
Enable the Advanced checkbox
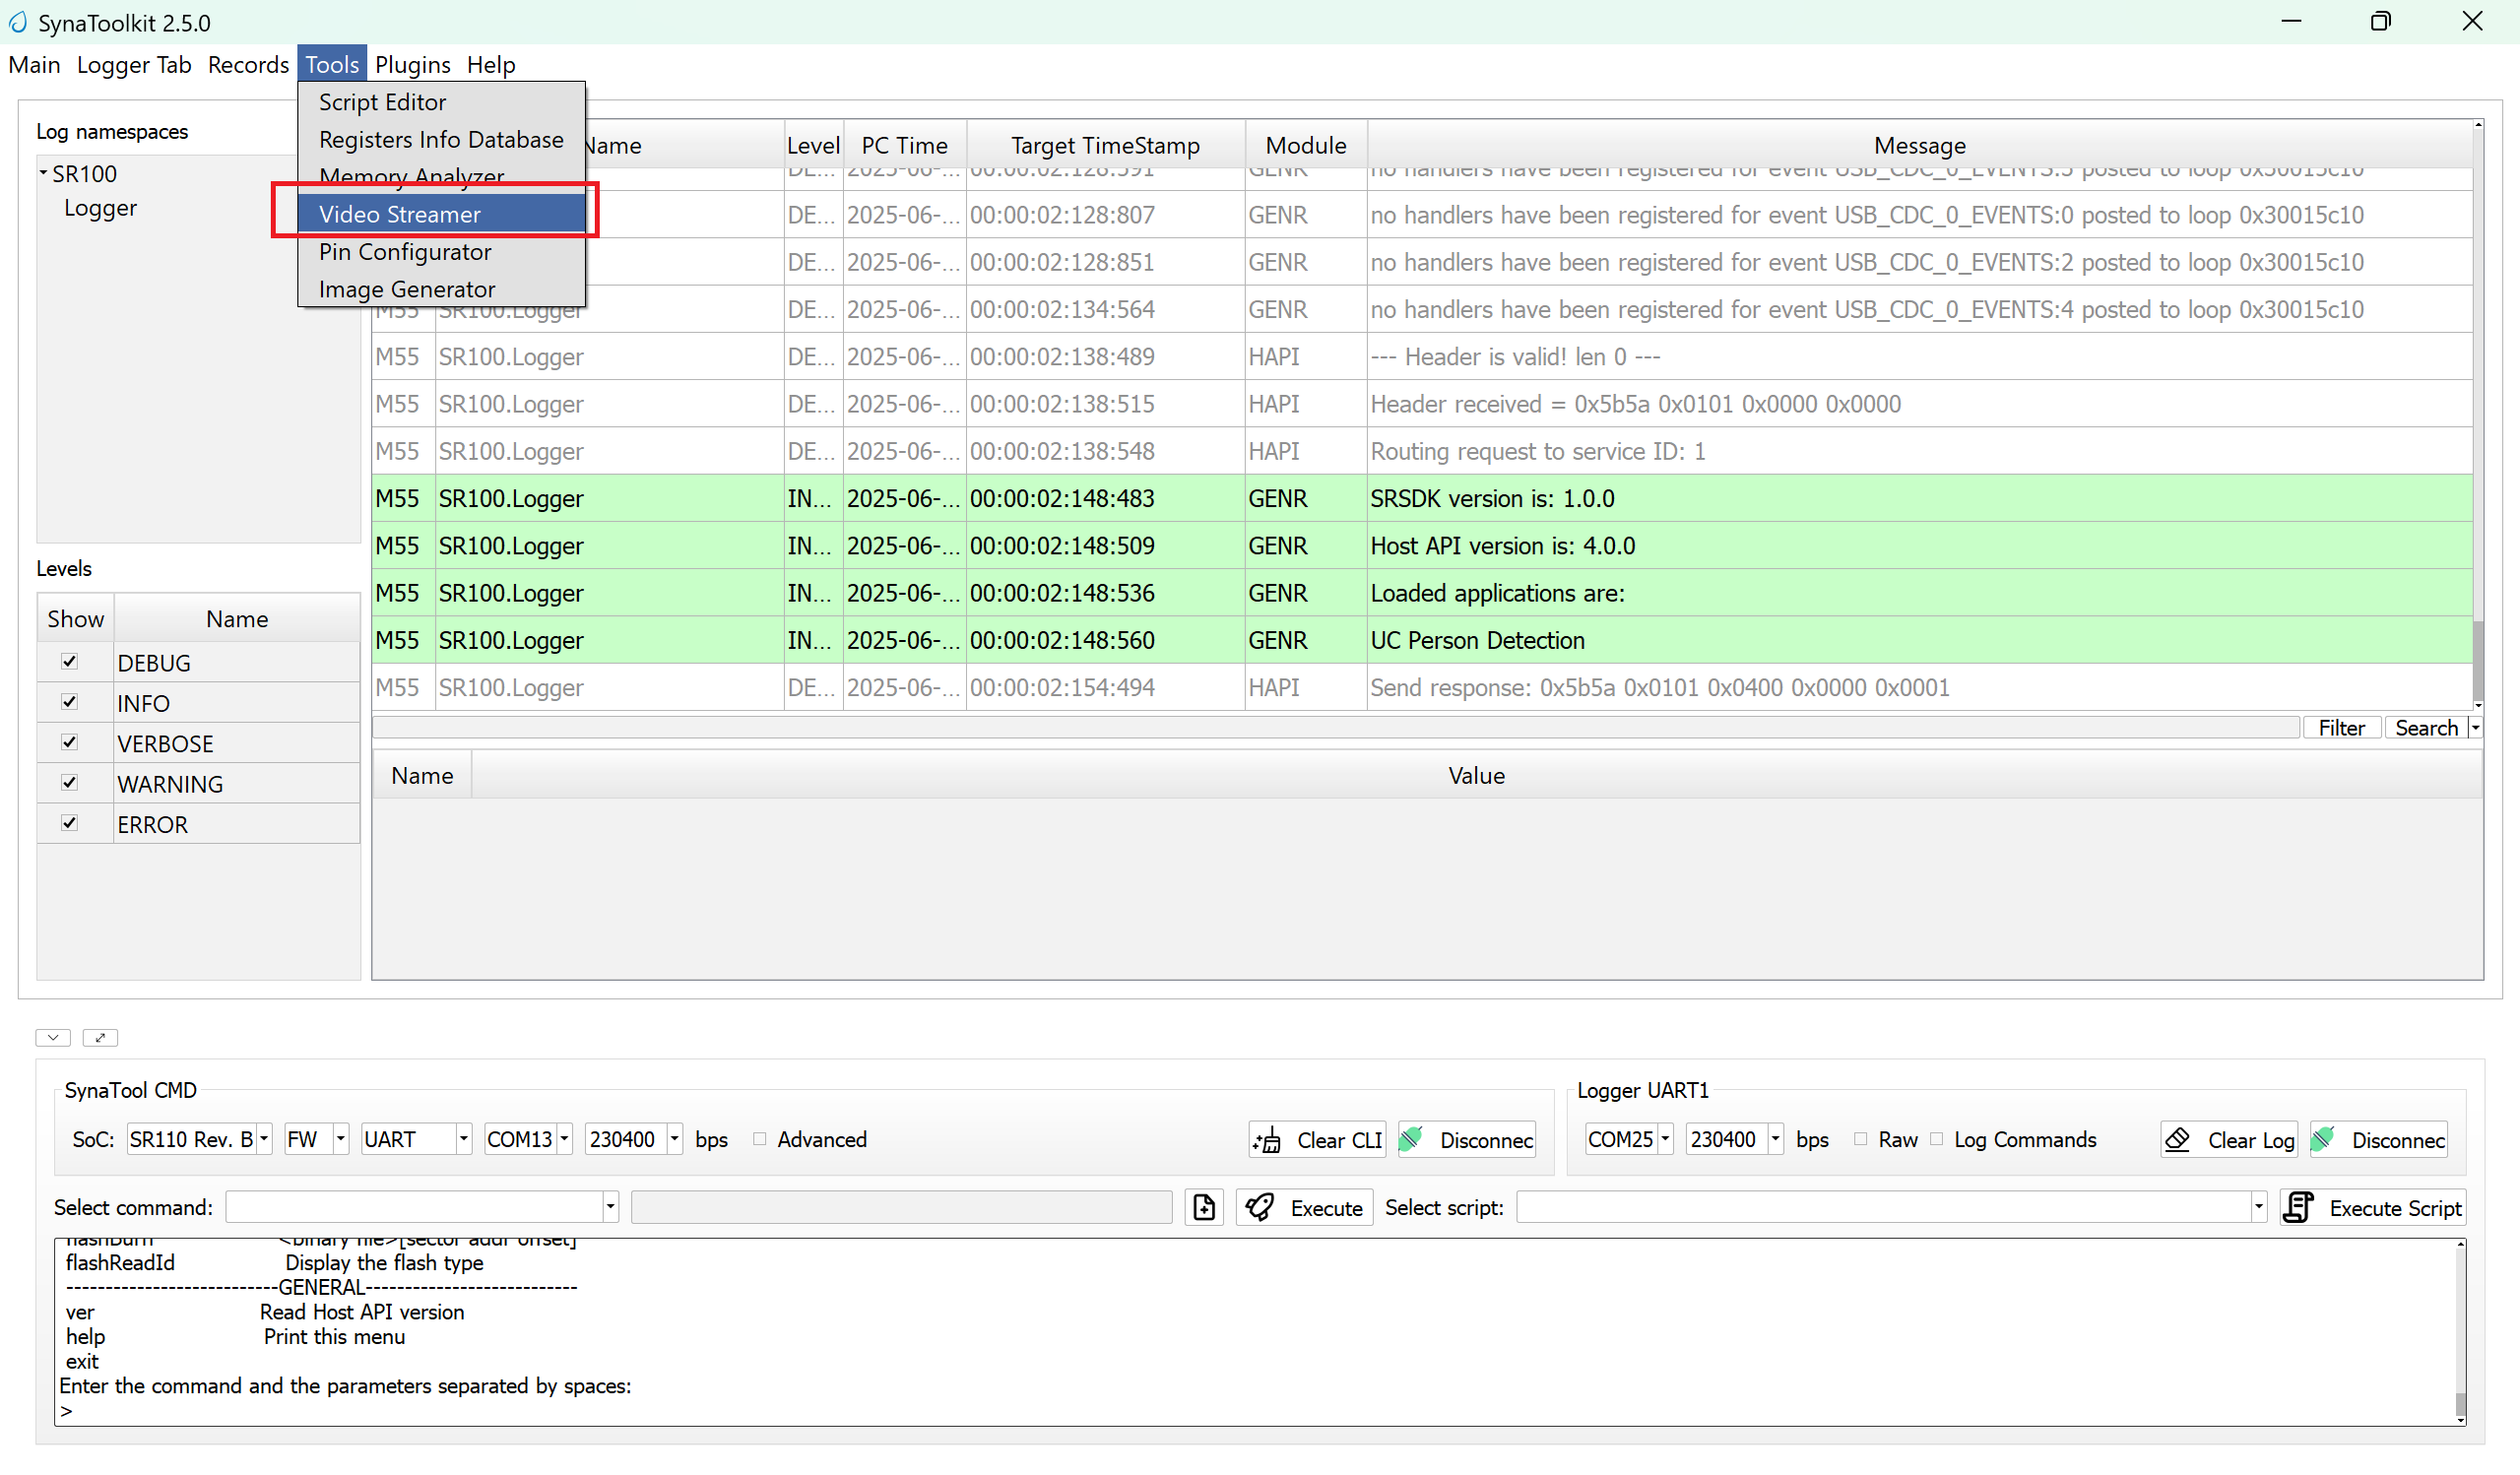pyautogui.click(x=760, y=1139)
